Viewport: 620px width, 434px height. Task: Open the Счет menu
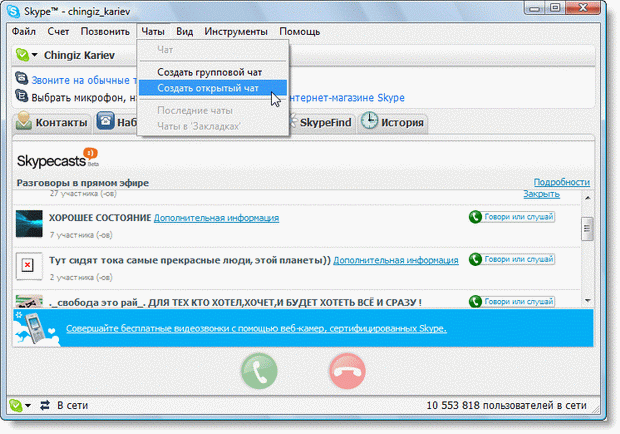click(x=58, y=32)
